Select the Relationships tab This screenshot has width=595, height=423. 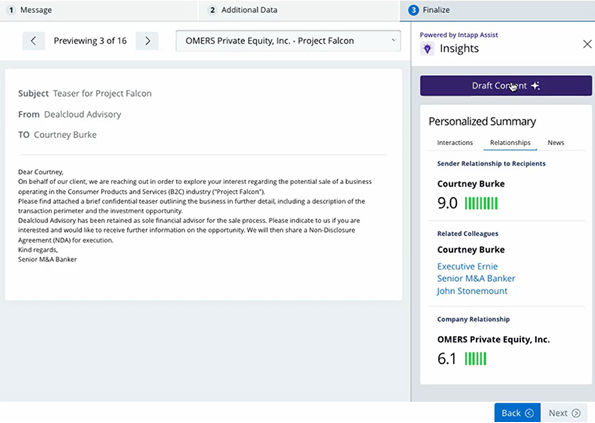pos(510,143)
